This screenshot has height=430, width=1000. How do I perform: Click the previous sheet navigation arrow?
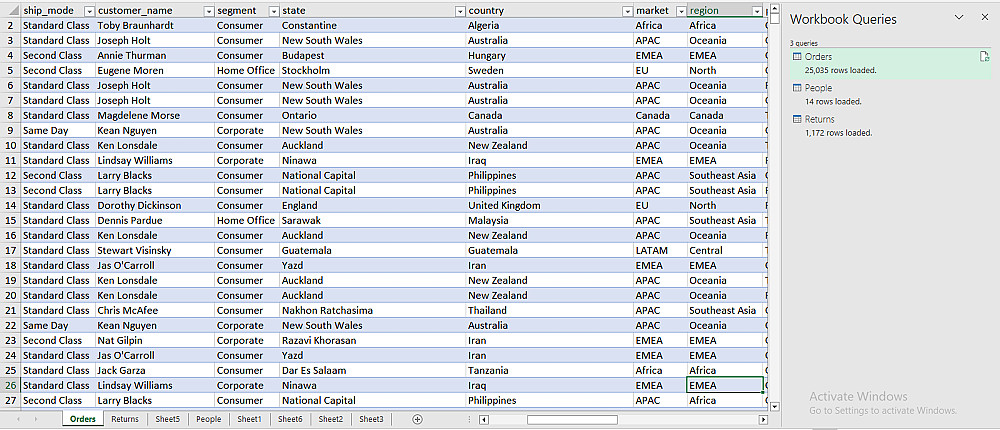(18, 419)
